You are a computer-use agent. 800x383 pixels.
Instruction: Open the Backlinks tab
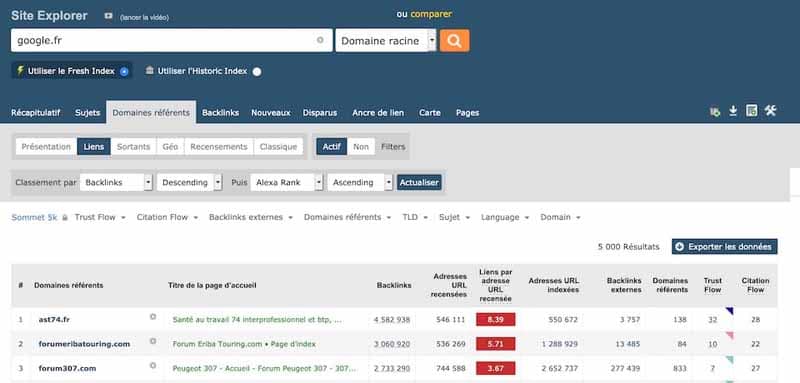pyautogui.click(x=220, y=113)
